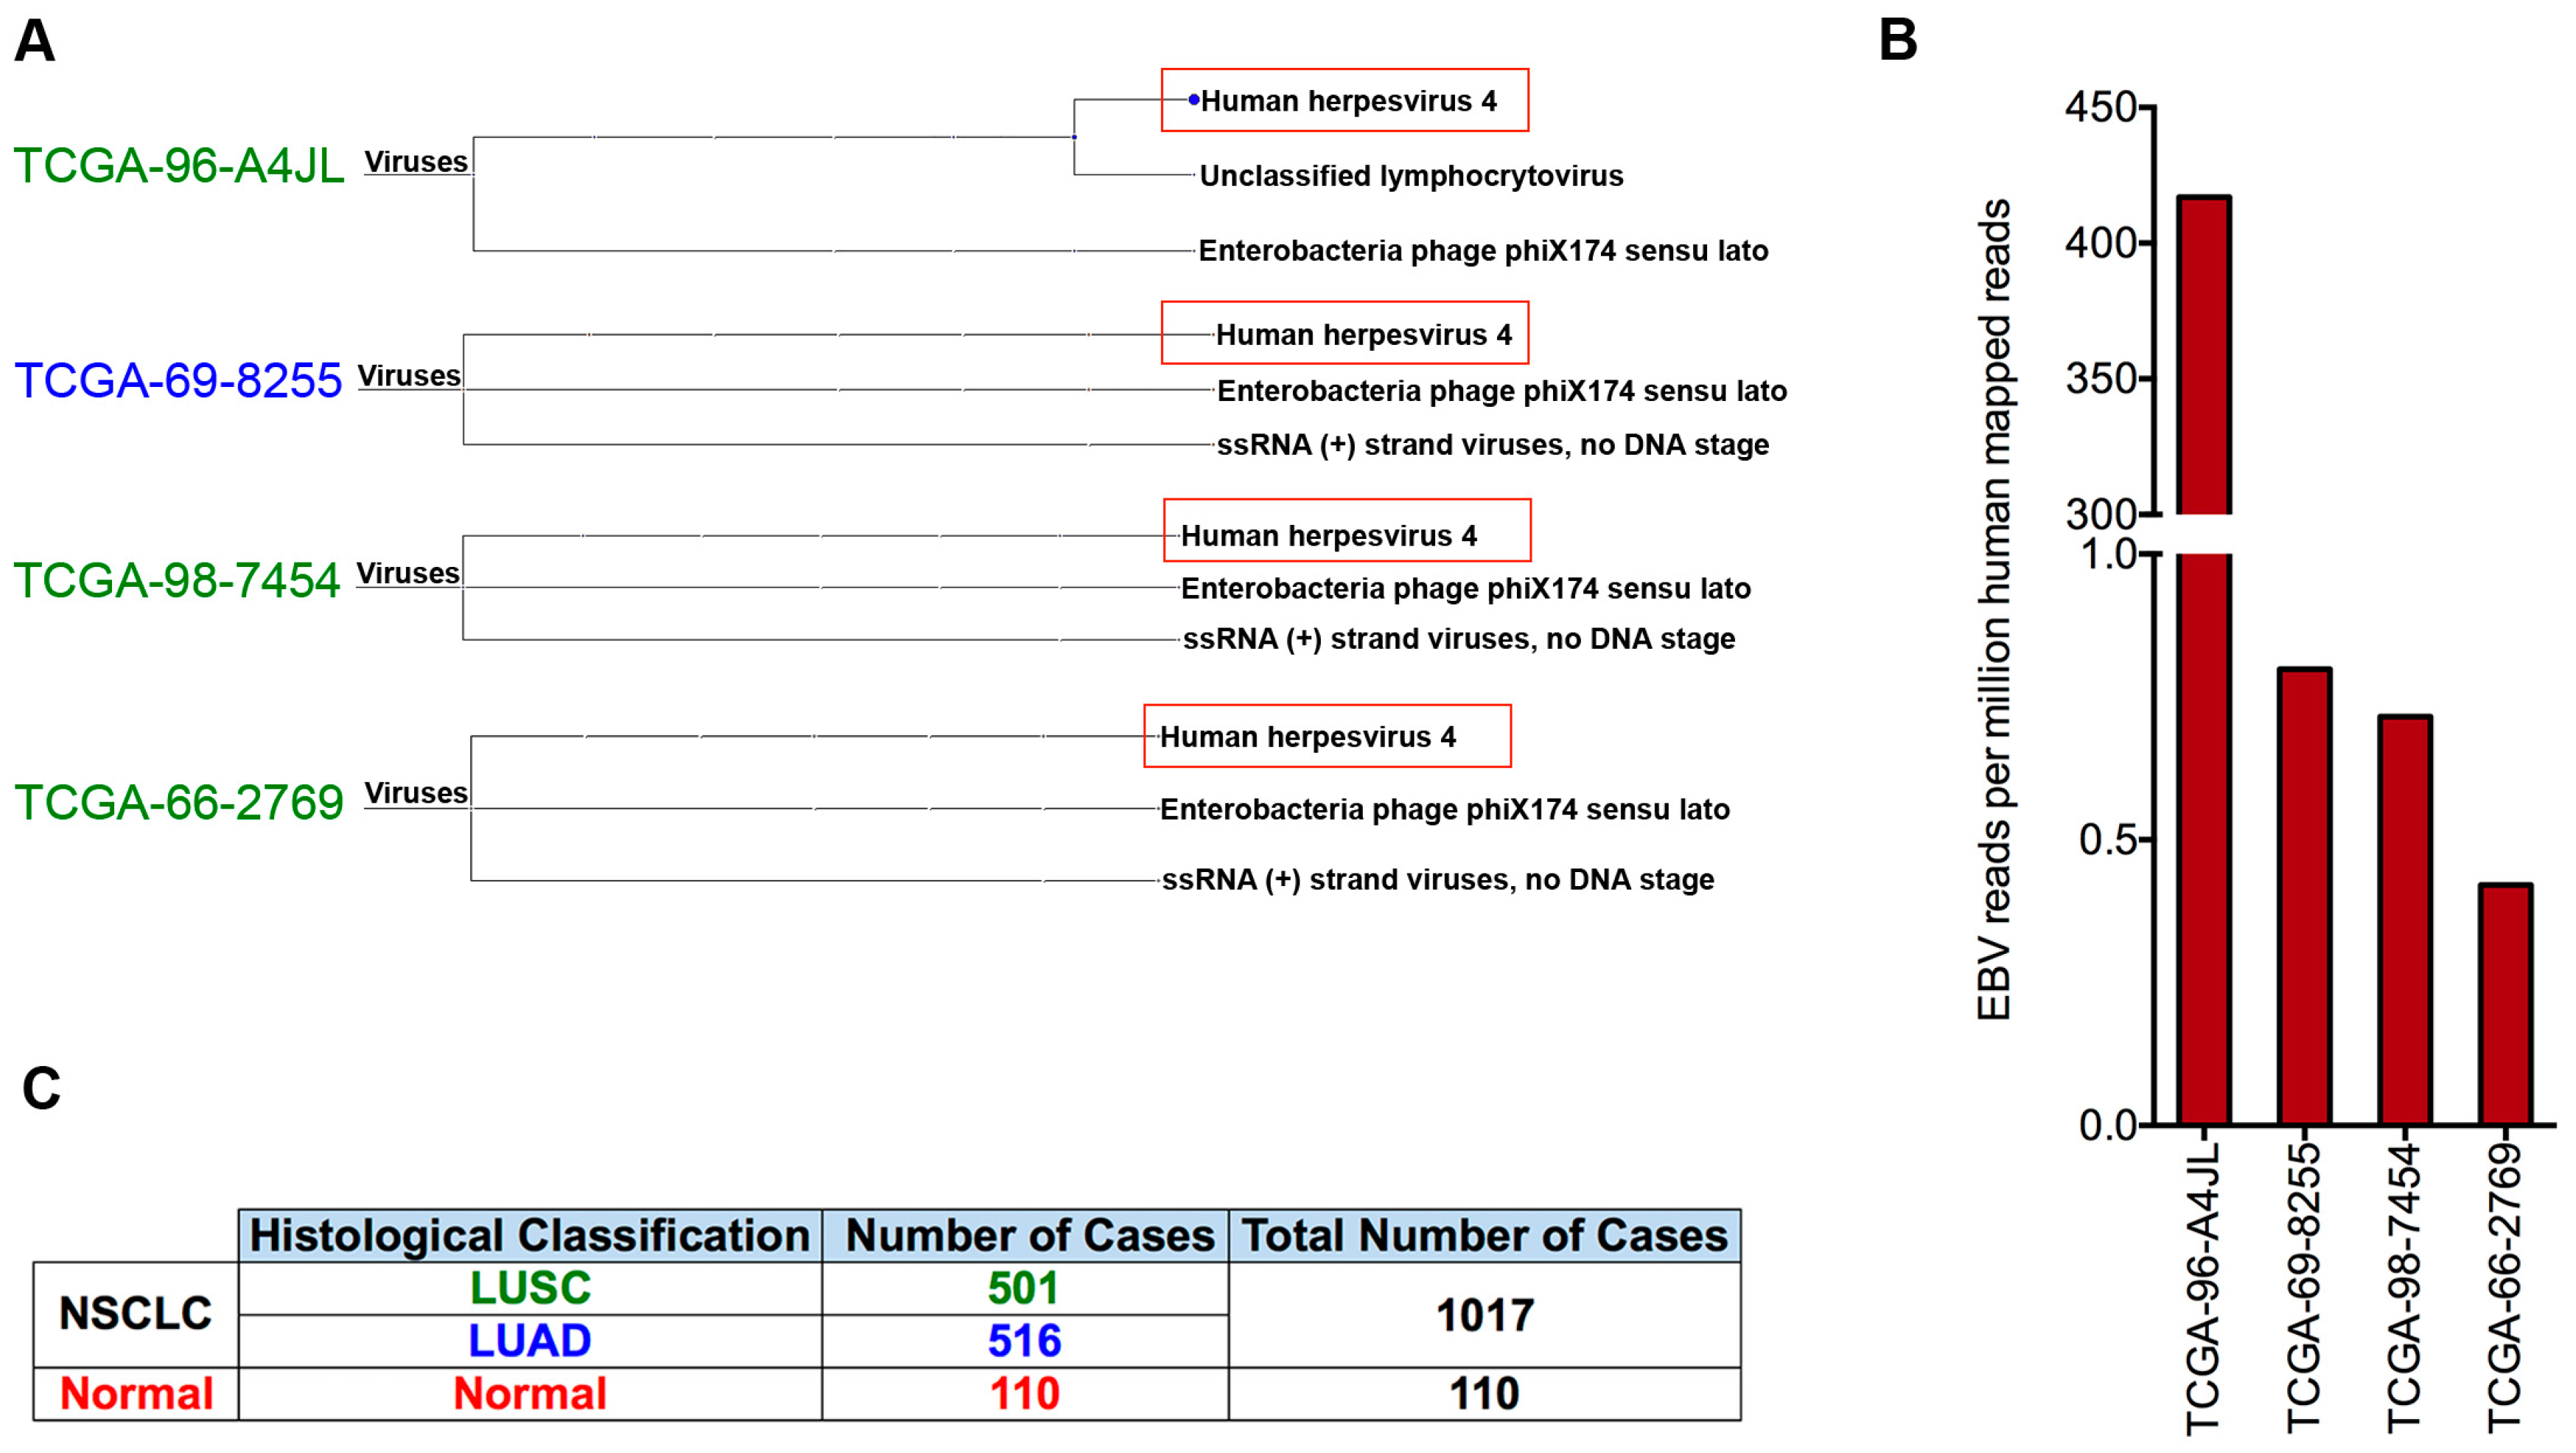The image size is (2576, 1453).
Task: Click the red-boxed Human herpesvirus 4 under TCGA-98-7454
Action: [1328, 536]
